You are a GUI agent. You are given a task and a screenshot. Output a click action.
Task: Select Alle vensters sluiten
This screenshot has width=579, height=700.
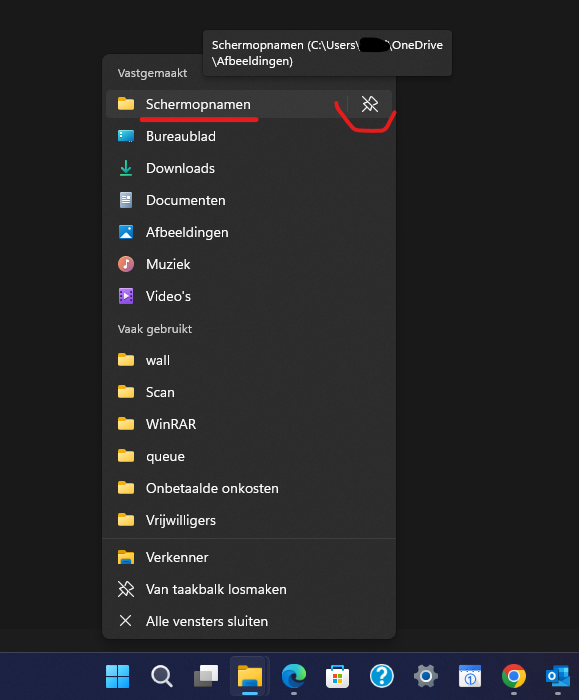pos(249,621)
